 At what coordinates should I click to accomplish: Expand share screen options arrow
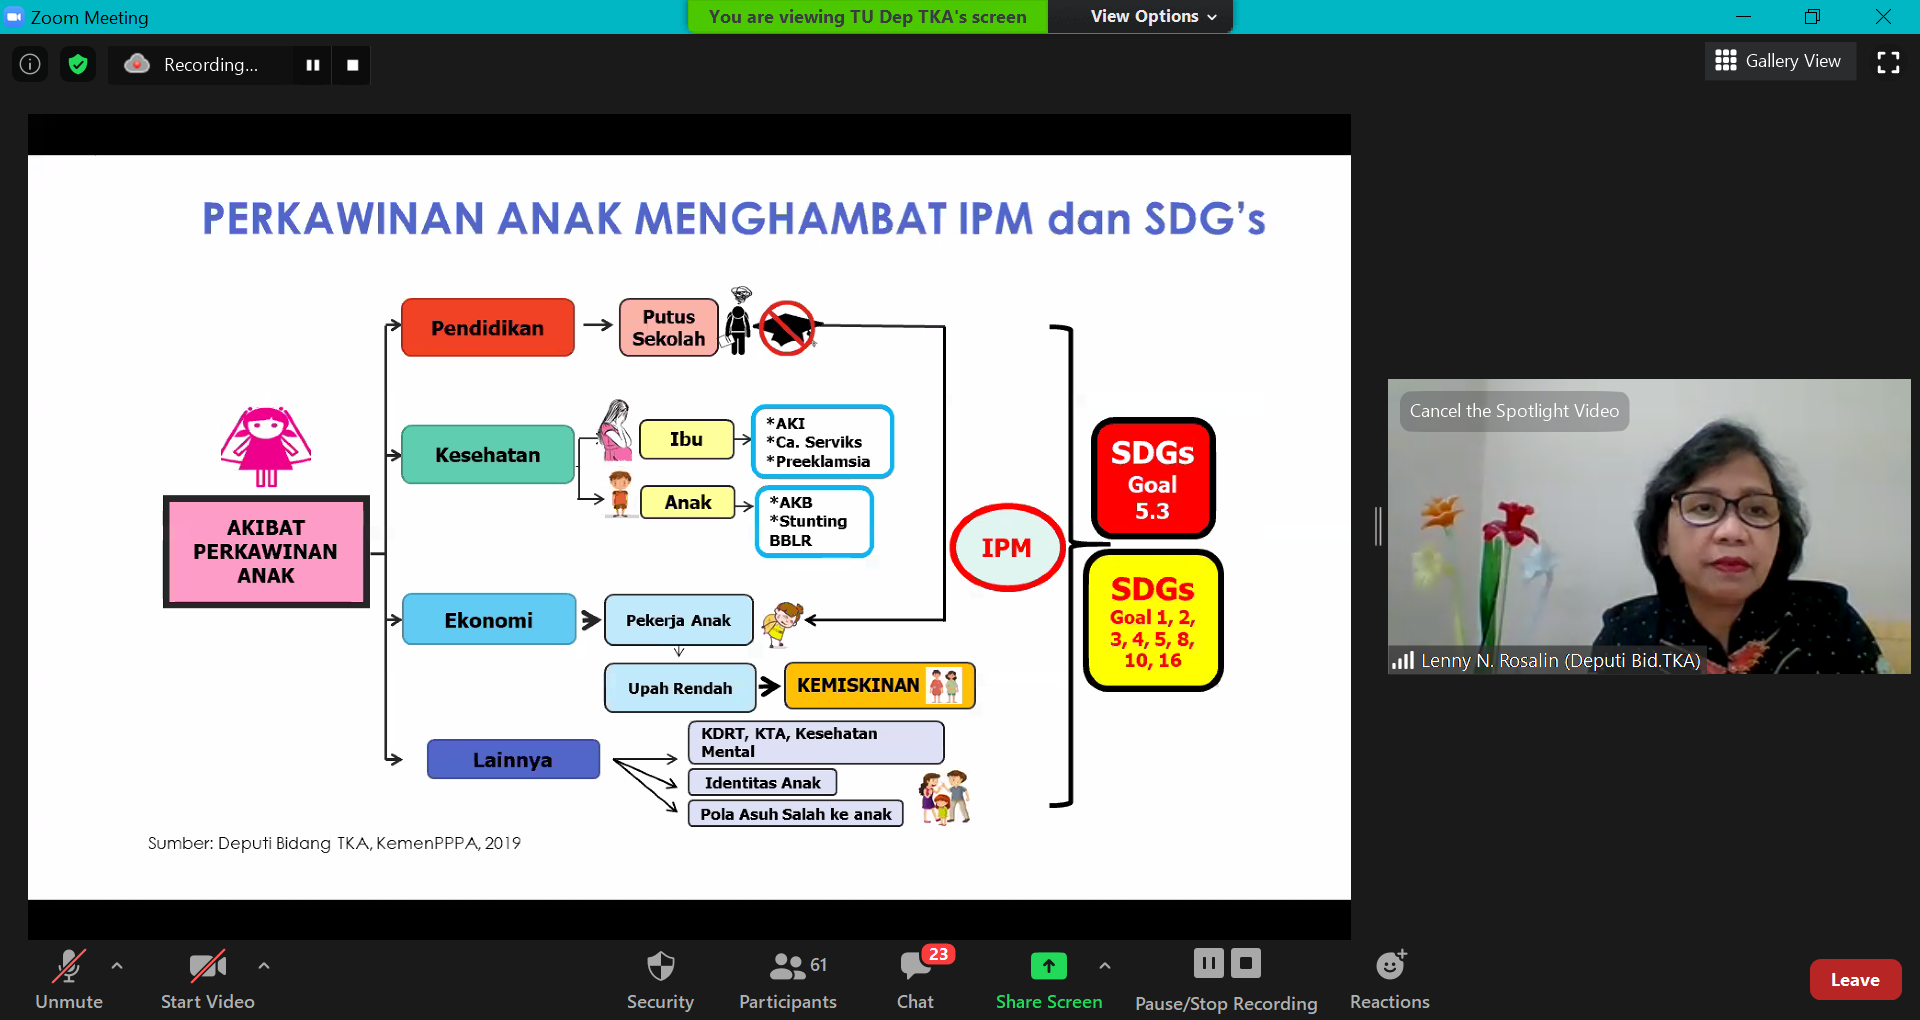1104,966
